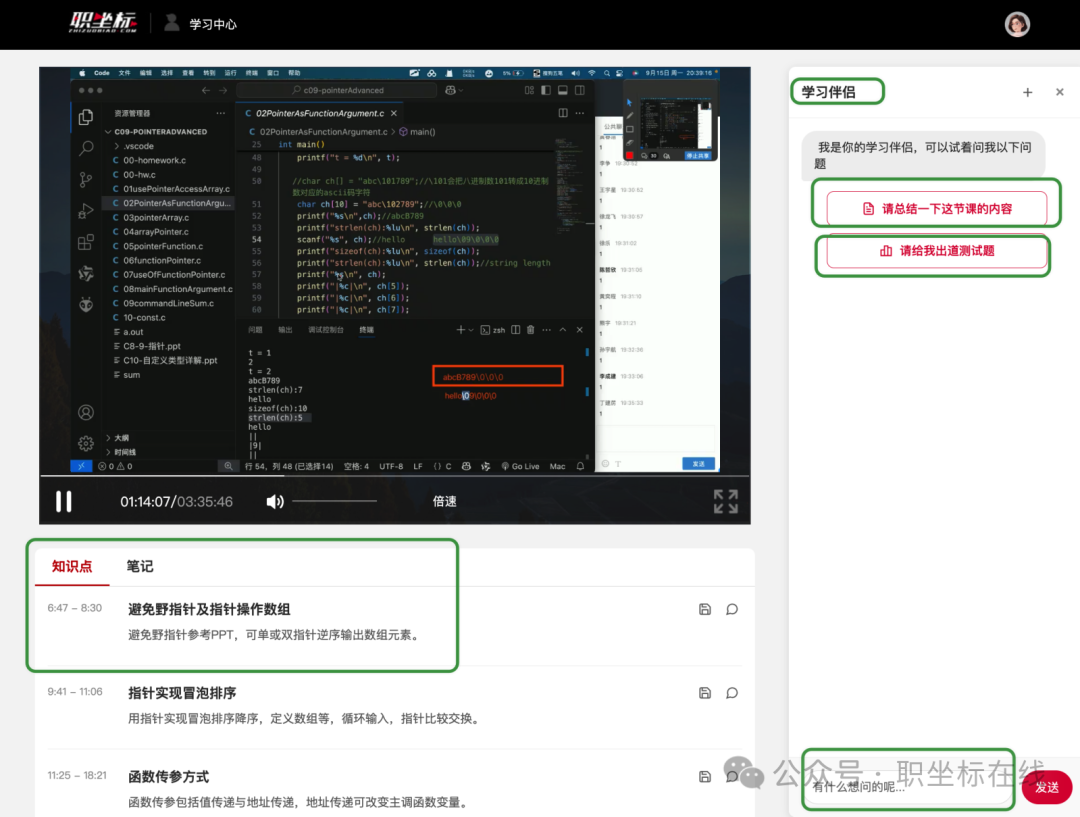Viewport: 1080px width, 817px height.
Task: Click Explorer icon in the video's VS Code
Action: tap(85, 117)
